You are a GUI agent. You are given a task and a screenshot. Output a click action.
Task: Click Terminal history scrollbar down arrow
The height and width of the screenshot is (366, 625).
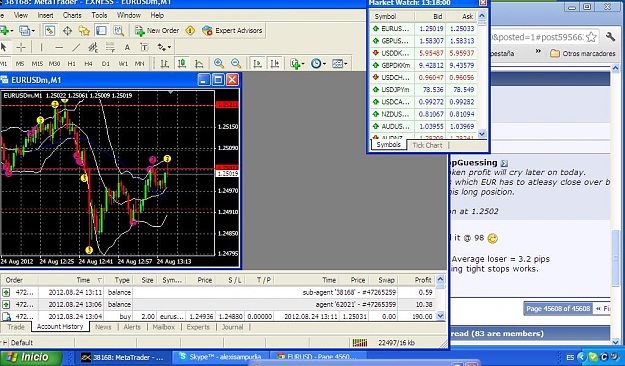(x=440, y=316)
